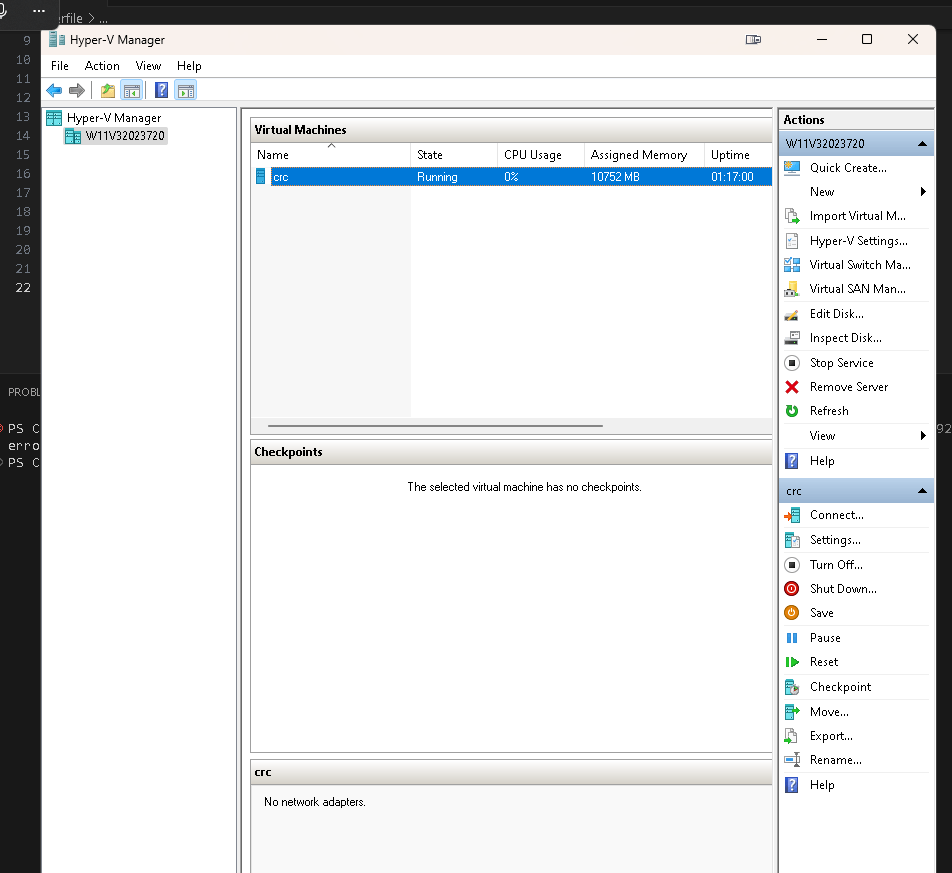Click the Connect icon for crc
952x873 pixels.
[792, 515]
